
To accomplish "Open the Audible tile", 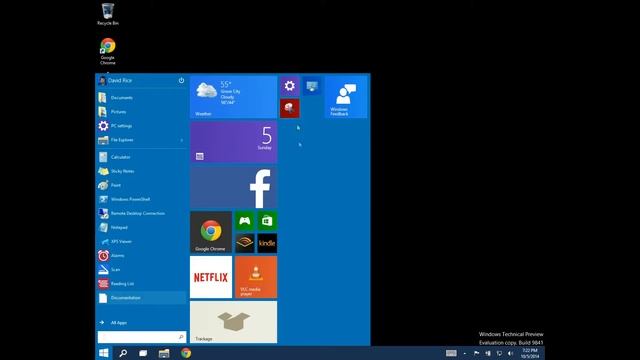I will pyautogui.click(x=245, y=243).
